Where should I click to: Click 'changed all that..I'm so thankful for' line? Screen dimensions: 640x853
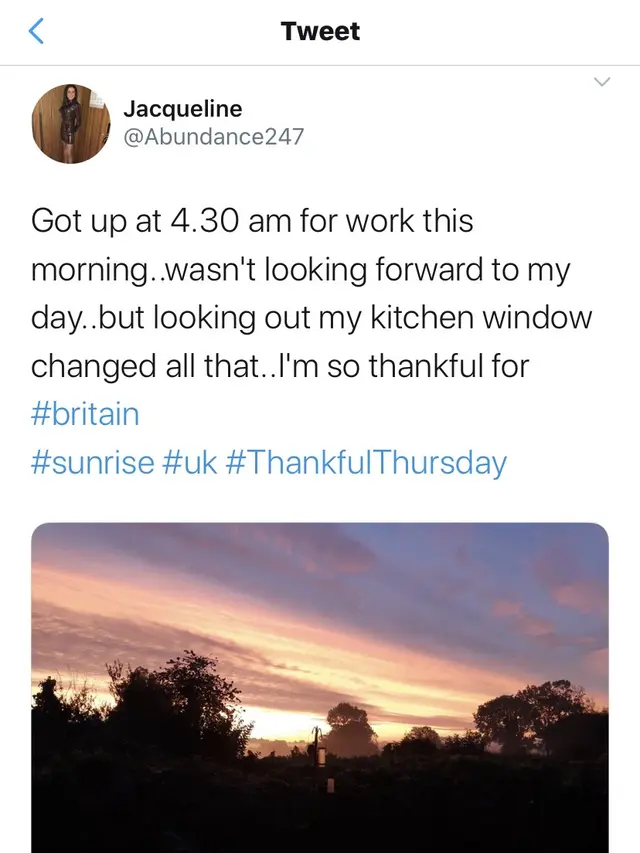pyautogui.click(x=280, y=366)
